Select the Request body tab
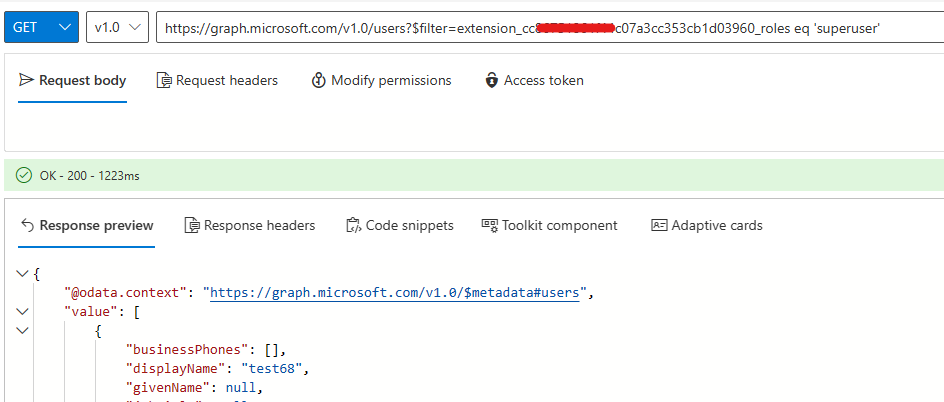Image resolution: width=944 pixels, height=402 pixels. [x=72, y=81]
